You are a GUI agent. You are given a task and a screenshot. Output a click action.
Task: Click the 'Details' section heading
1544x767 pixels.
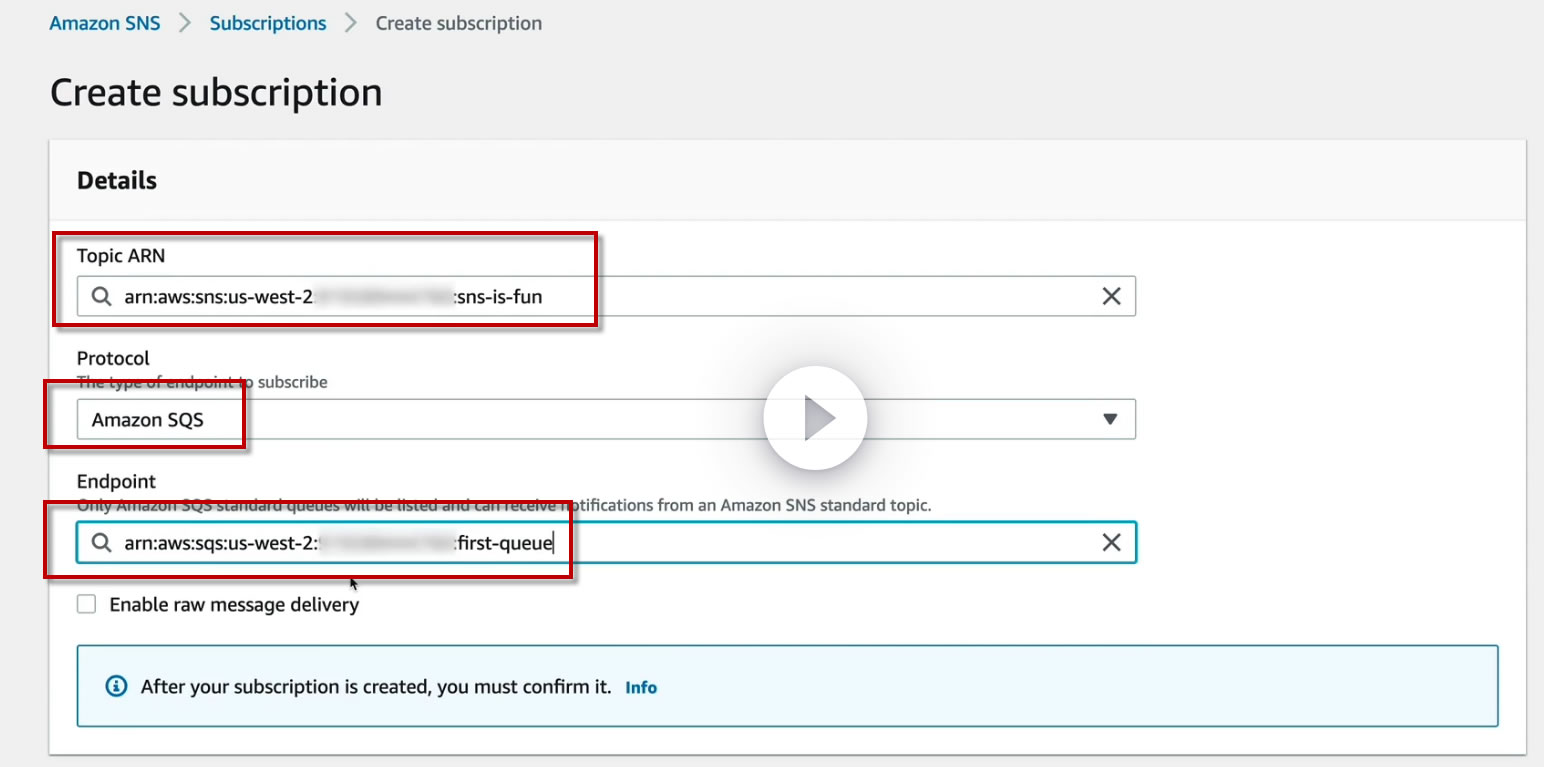pos(117,180)
